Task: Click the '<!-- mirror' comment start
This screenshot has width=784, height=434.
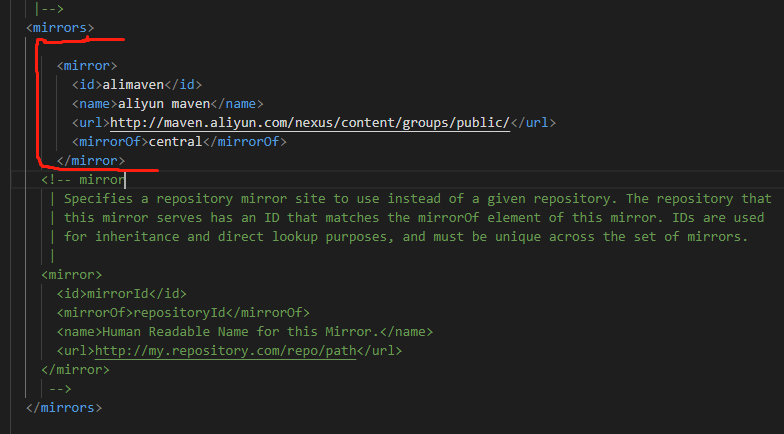Action: pos(83,180)
